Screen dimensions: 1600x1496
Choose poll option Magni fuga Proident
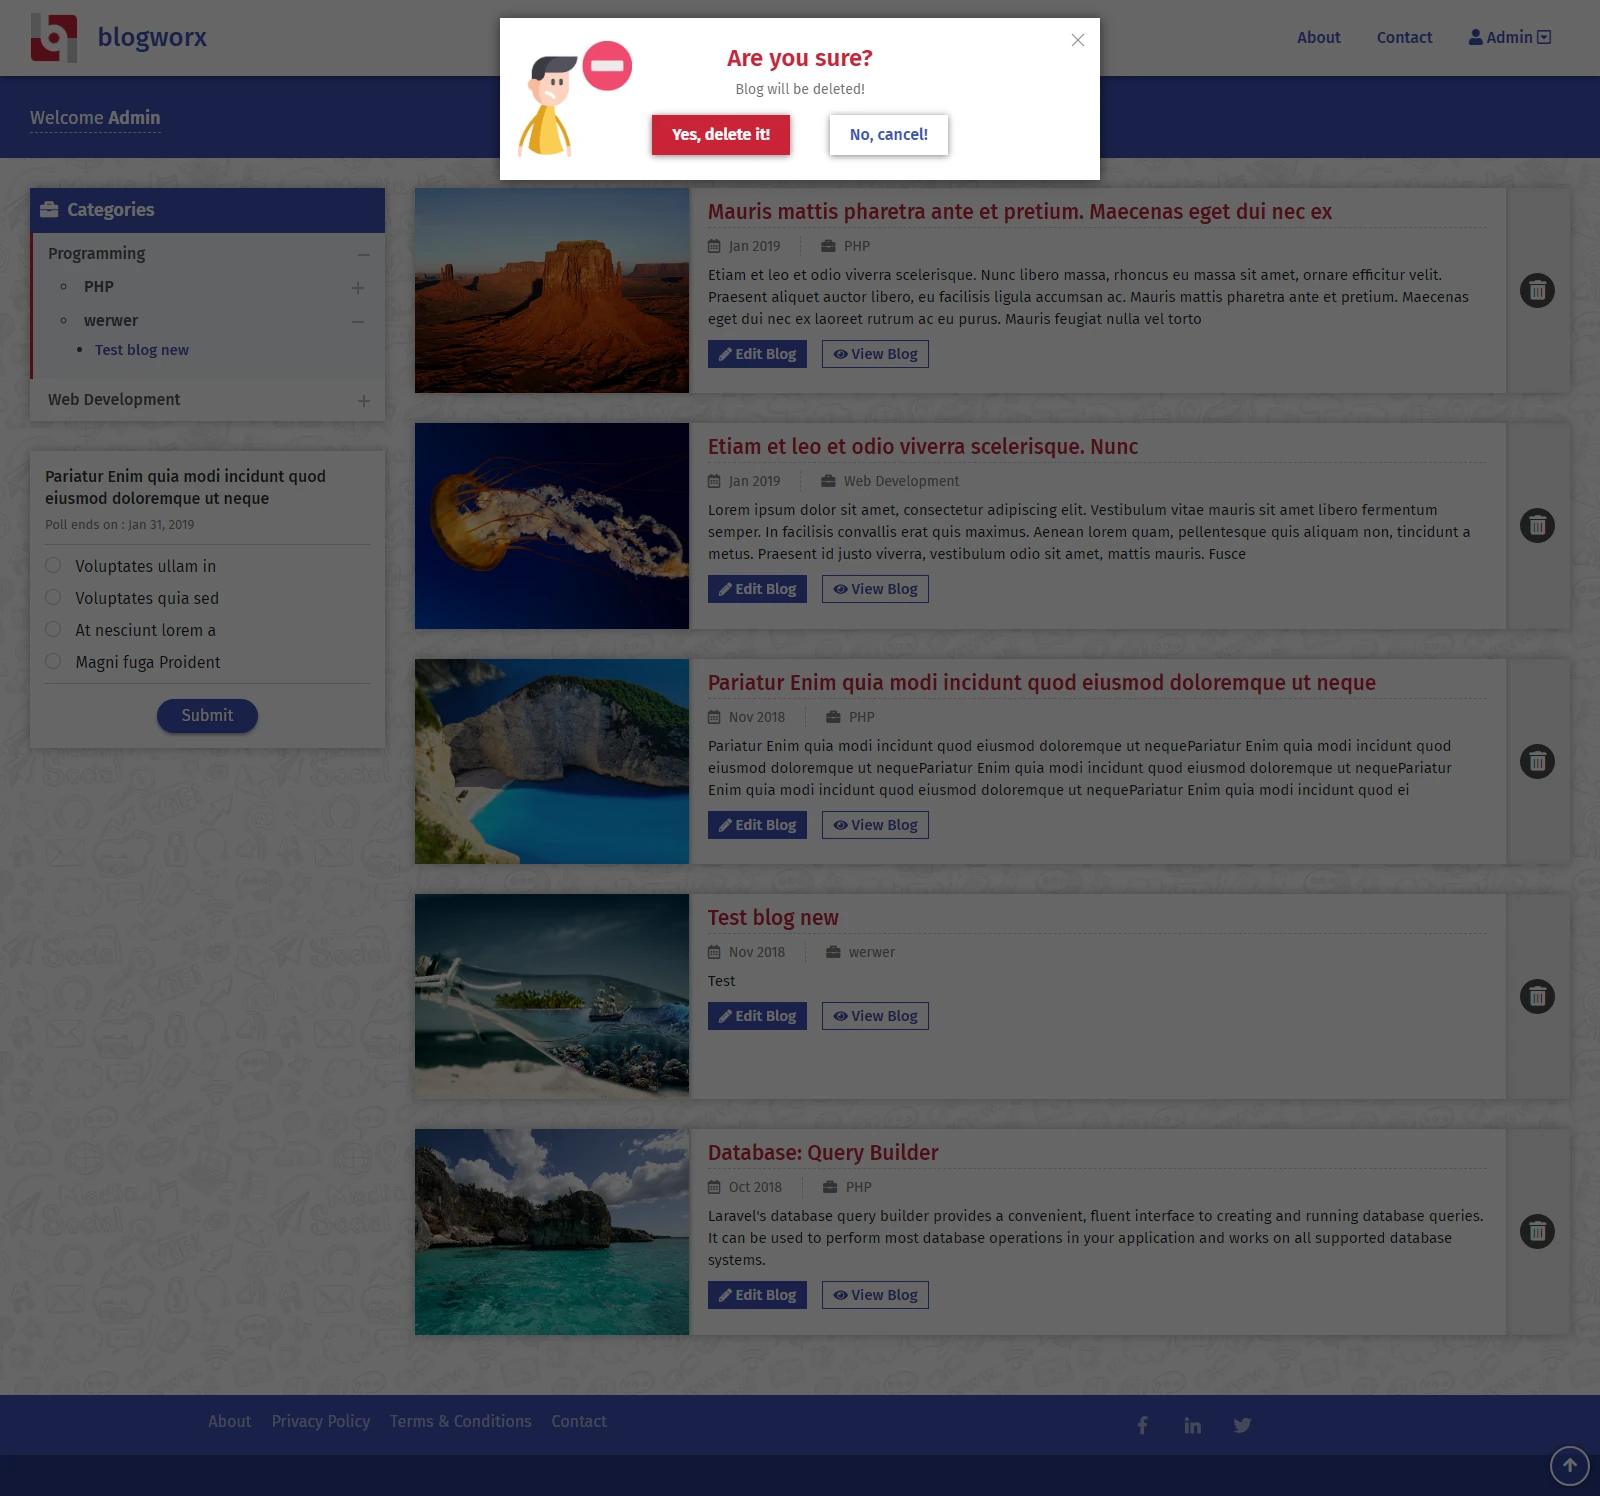(53, 661)
